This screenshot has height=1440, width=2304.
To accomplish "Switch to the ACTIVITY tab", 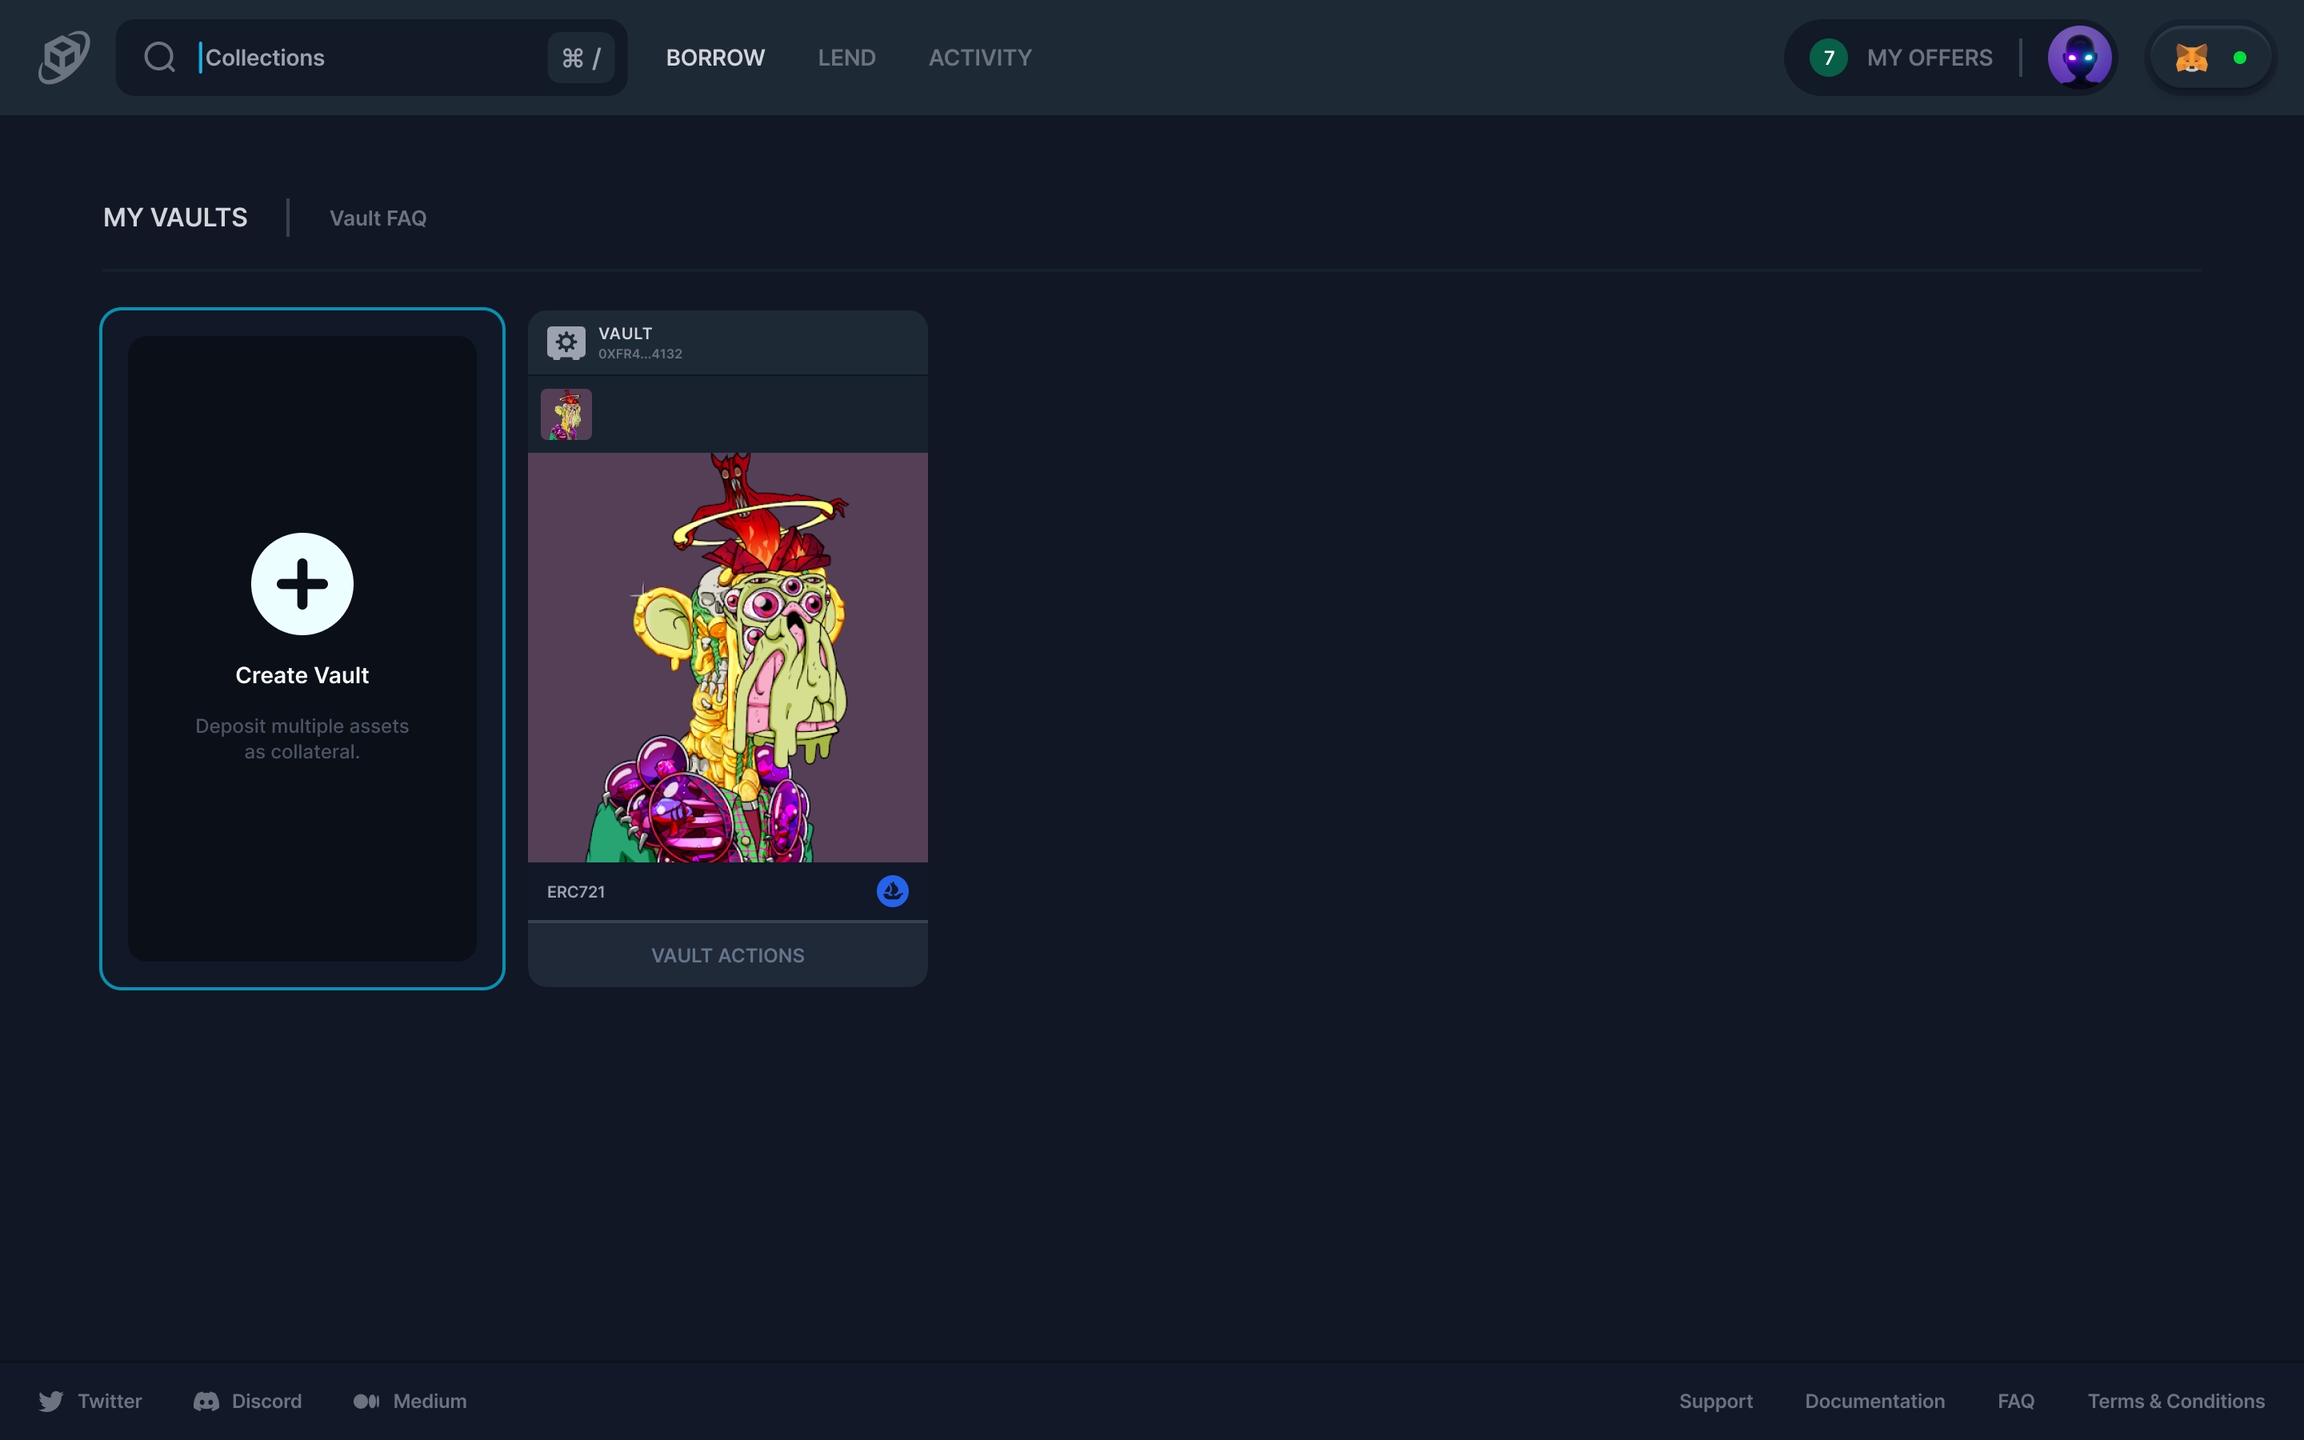I will point(980,57).
